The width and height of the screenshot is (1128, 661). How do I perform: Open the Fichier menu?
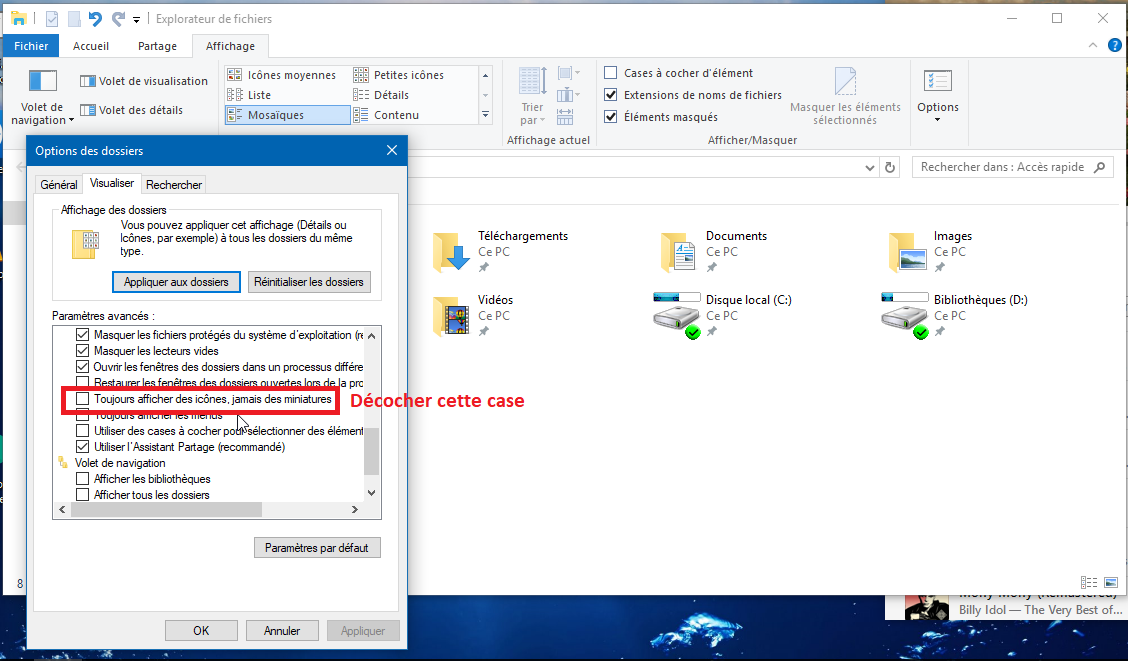click(31, 46)
